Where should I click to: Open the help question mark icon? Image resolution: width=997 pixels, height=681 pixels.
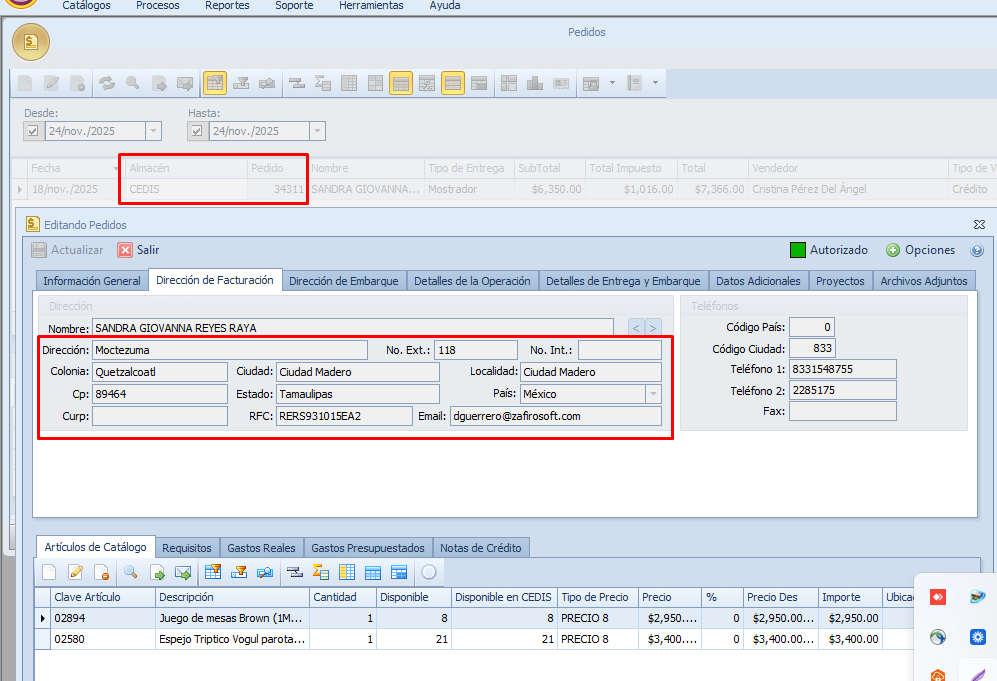977,251
